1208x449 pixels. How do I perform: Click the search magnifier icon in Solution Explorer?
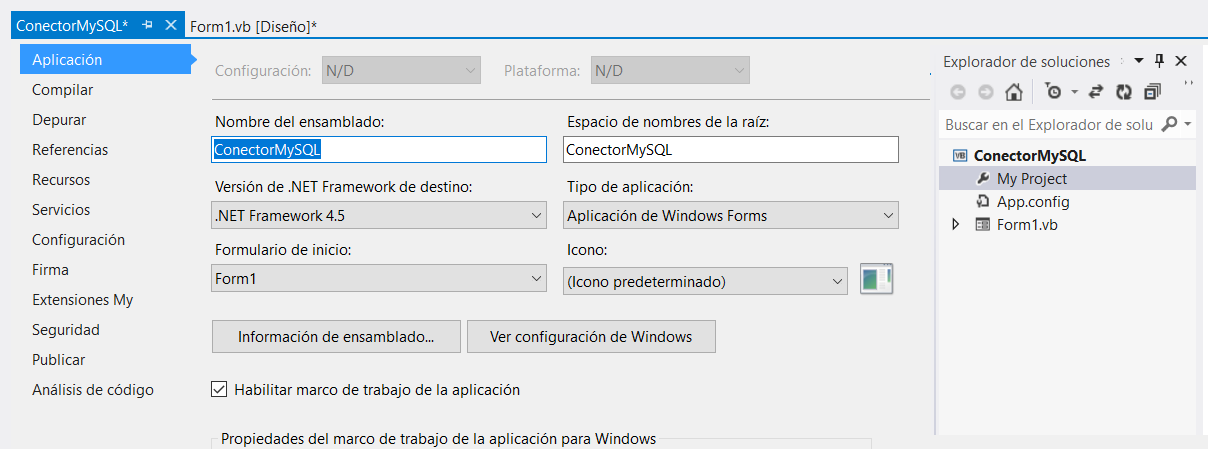point(1169,125)
